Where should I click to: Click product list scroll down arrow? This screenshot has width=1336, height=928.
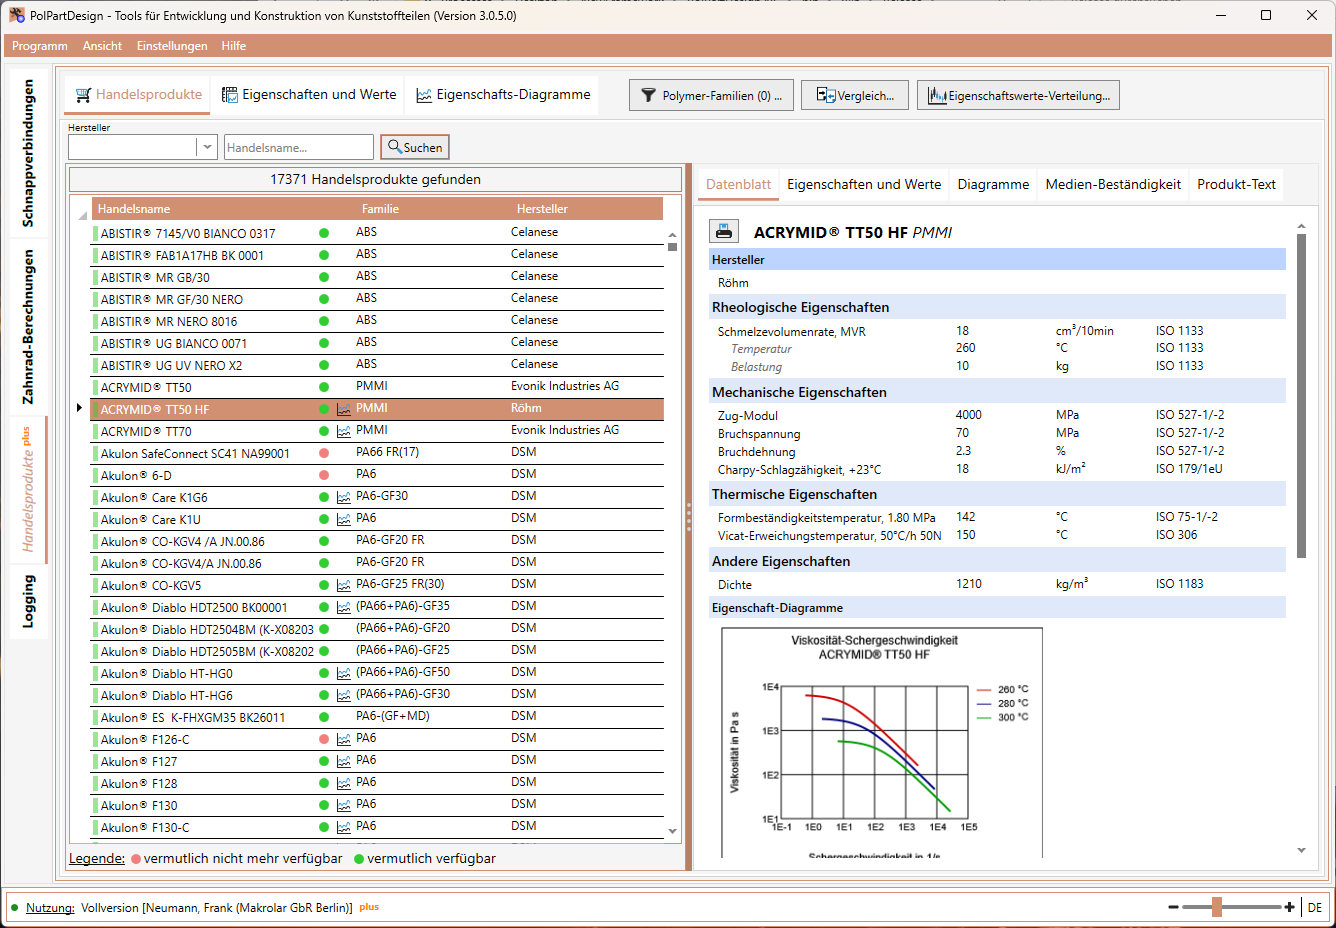point(673,831)
